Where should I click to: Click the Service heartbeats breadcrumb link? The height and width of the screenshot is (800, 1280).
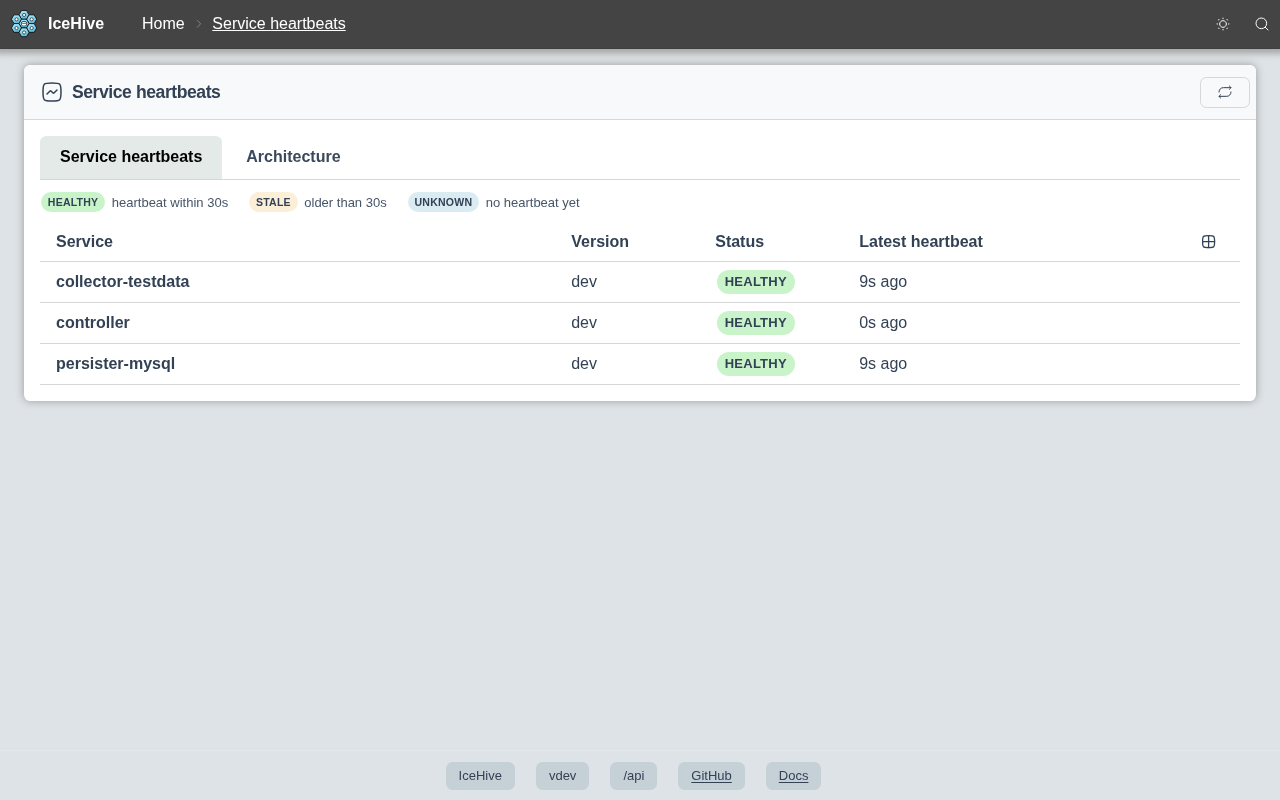pos(279,24)
